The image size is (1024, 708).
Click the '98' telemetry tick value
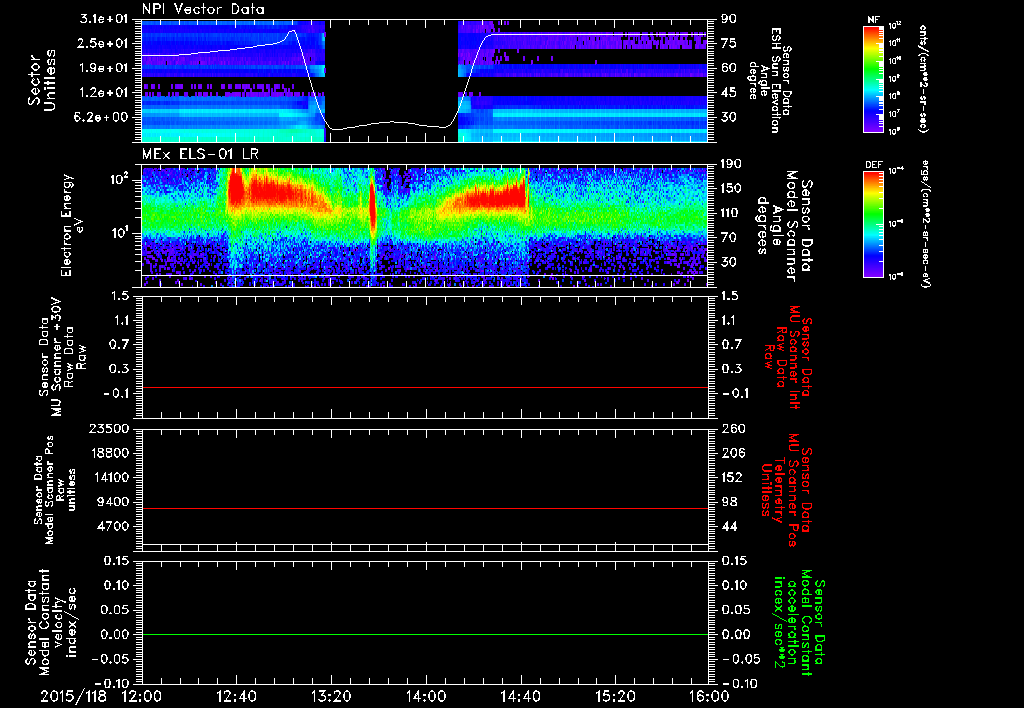tap(728, 502)
